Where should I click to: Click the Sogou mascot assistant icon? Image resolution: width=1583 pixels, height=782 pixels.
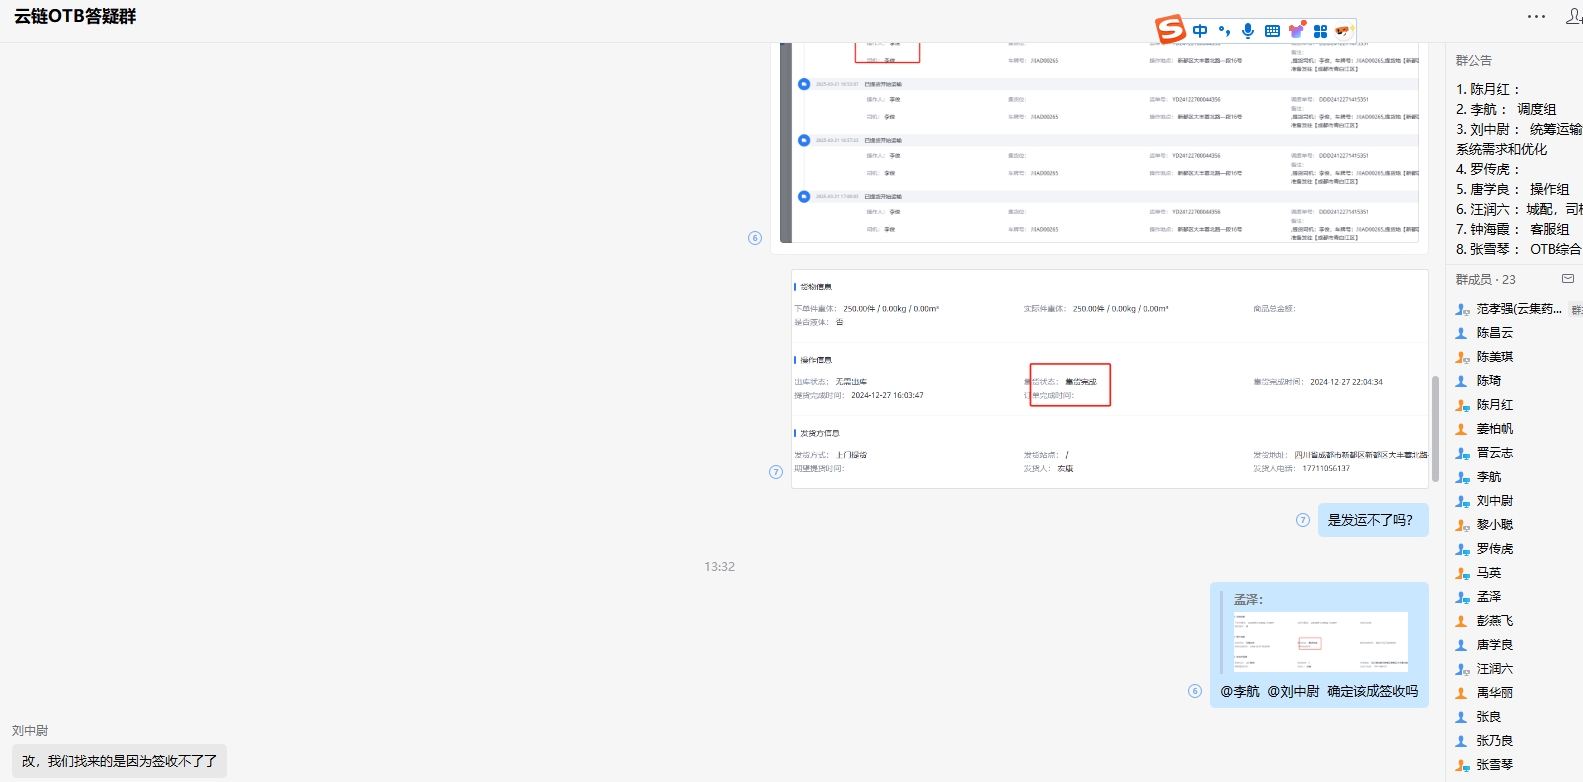[x=1343, y=30]
